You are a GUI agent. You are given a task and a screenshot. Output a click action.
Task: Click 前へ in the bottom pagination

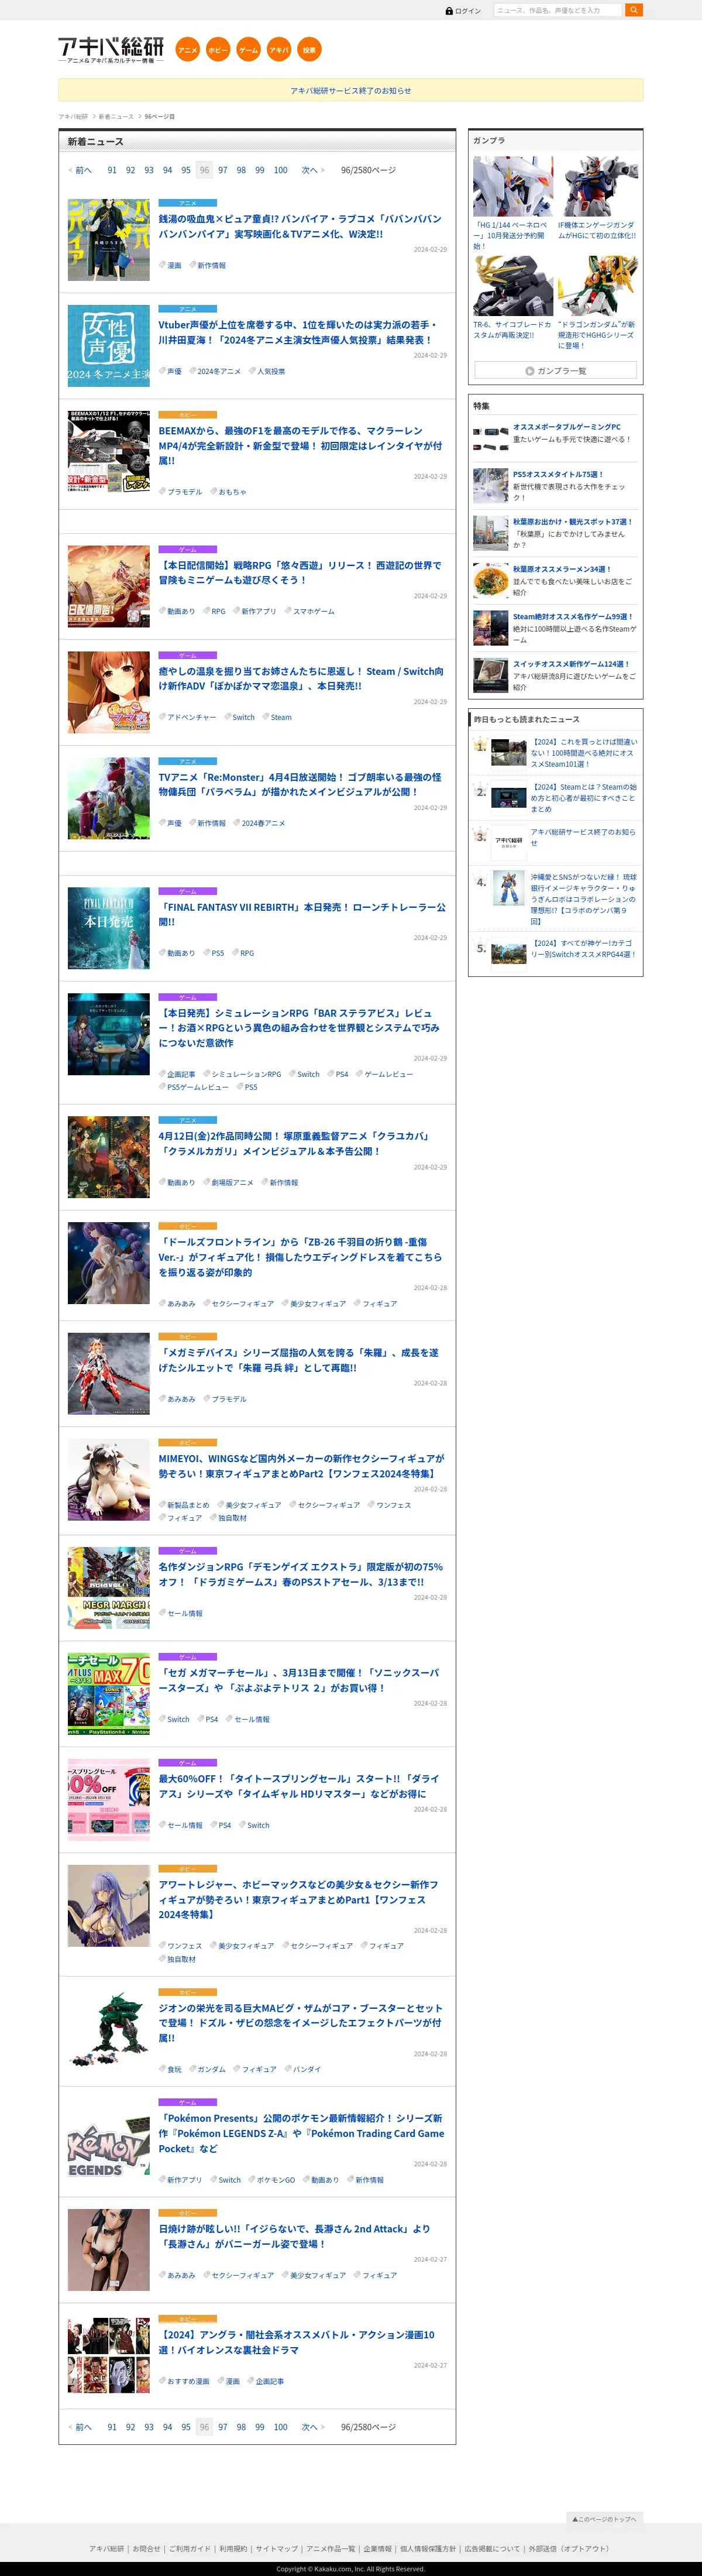(80, 2427)
